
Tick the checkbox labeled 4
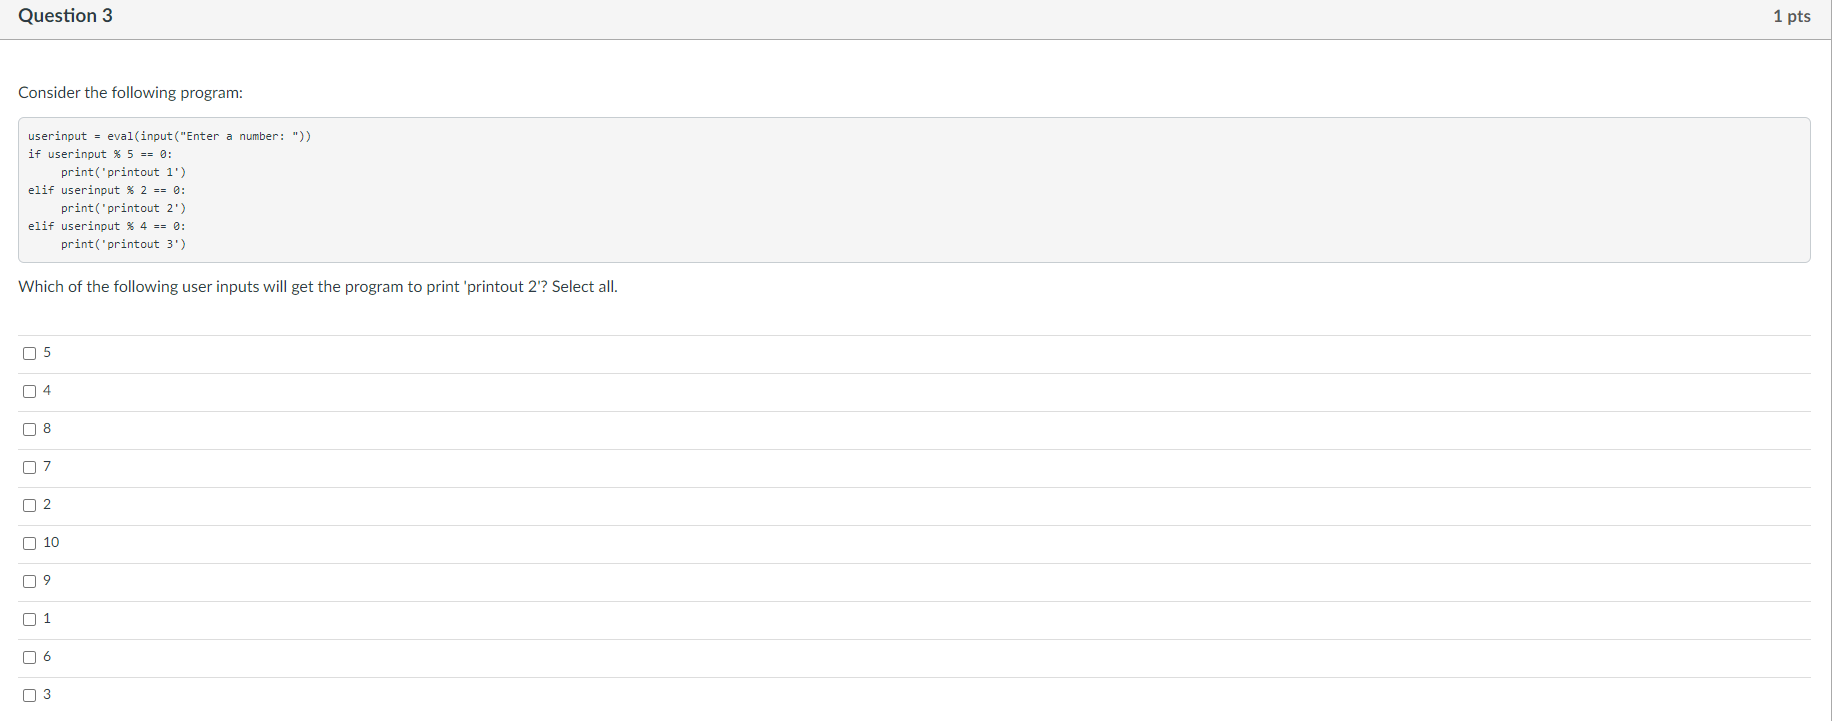[30, 391]
